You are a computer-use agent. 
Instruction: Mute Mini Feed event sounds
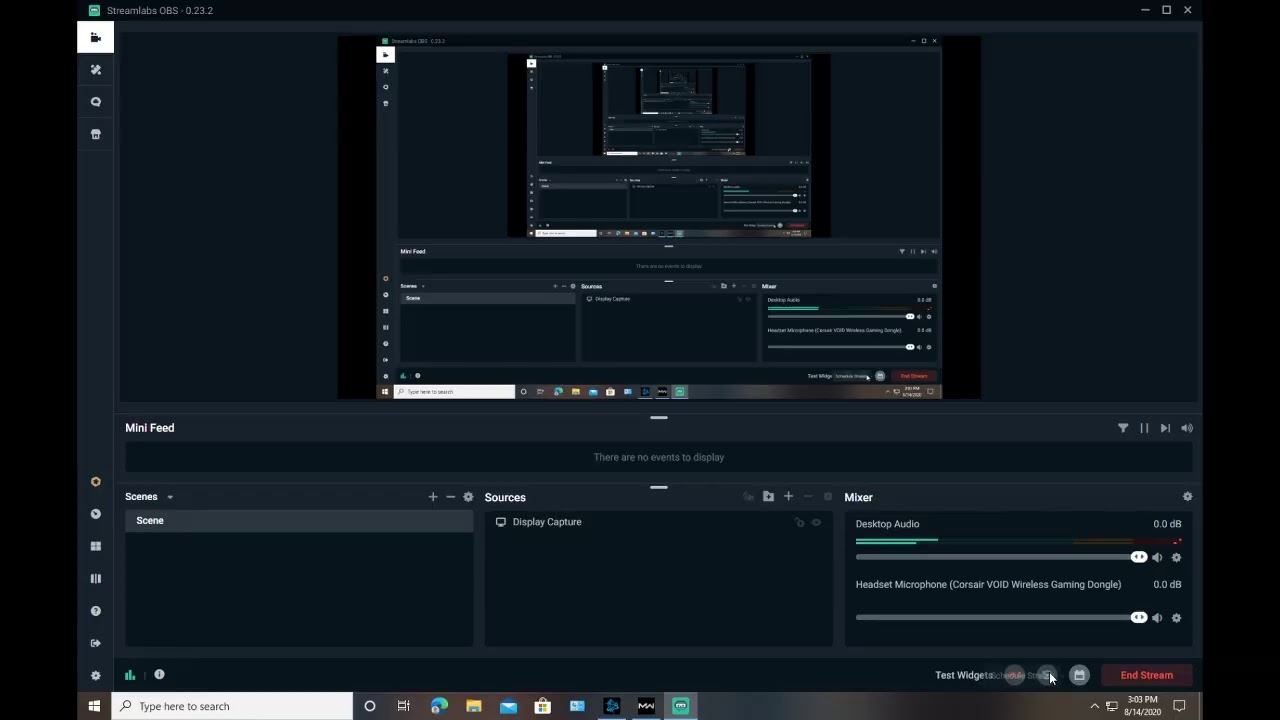(x=1187, y=428)
